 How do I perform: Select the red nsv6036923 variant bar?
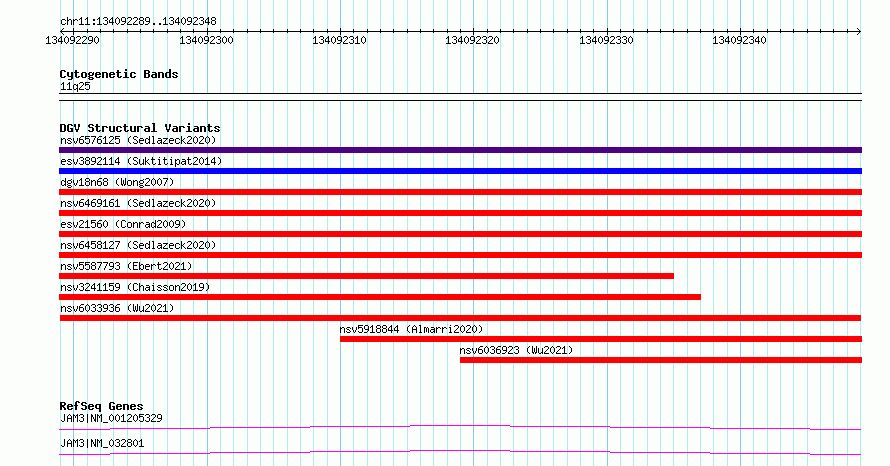pos(661,360)
